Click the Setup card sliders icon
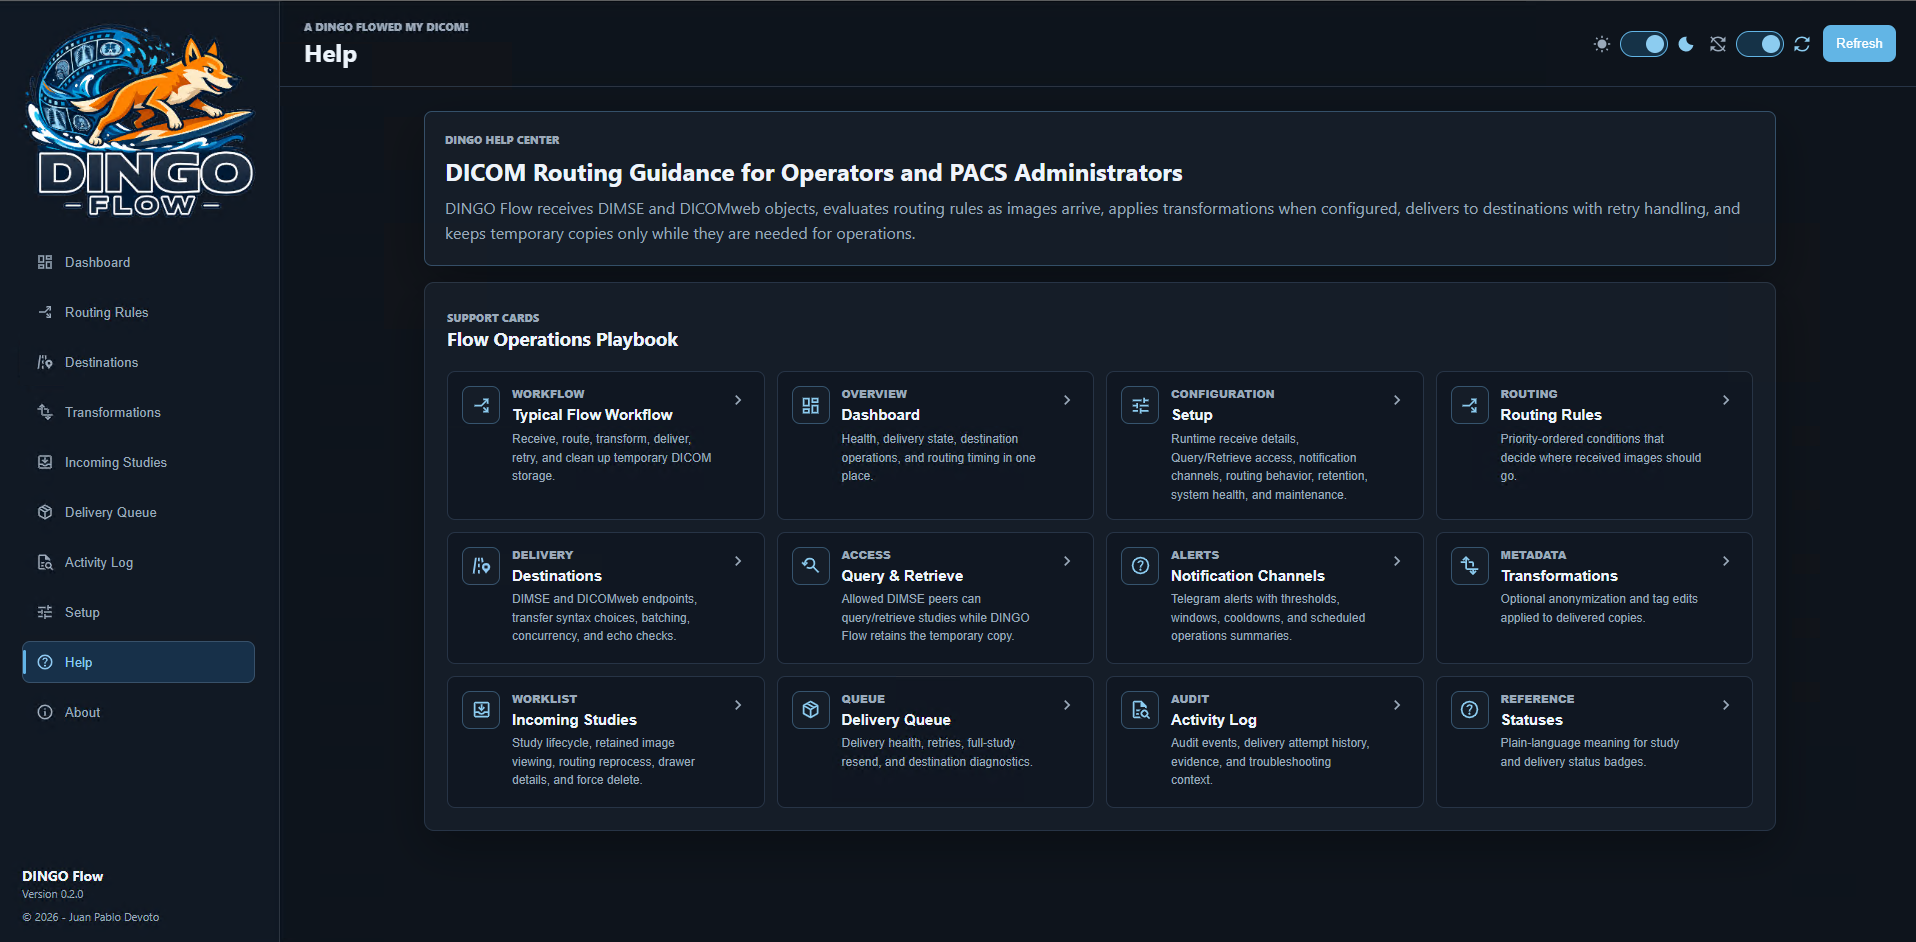The height and width of the screenshot is (942, 1916). pos(1140,405)
